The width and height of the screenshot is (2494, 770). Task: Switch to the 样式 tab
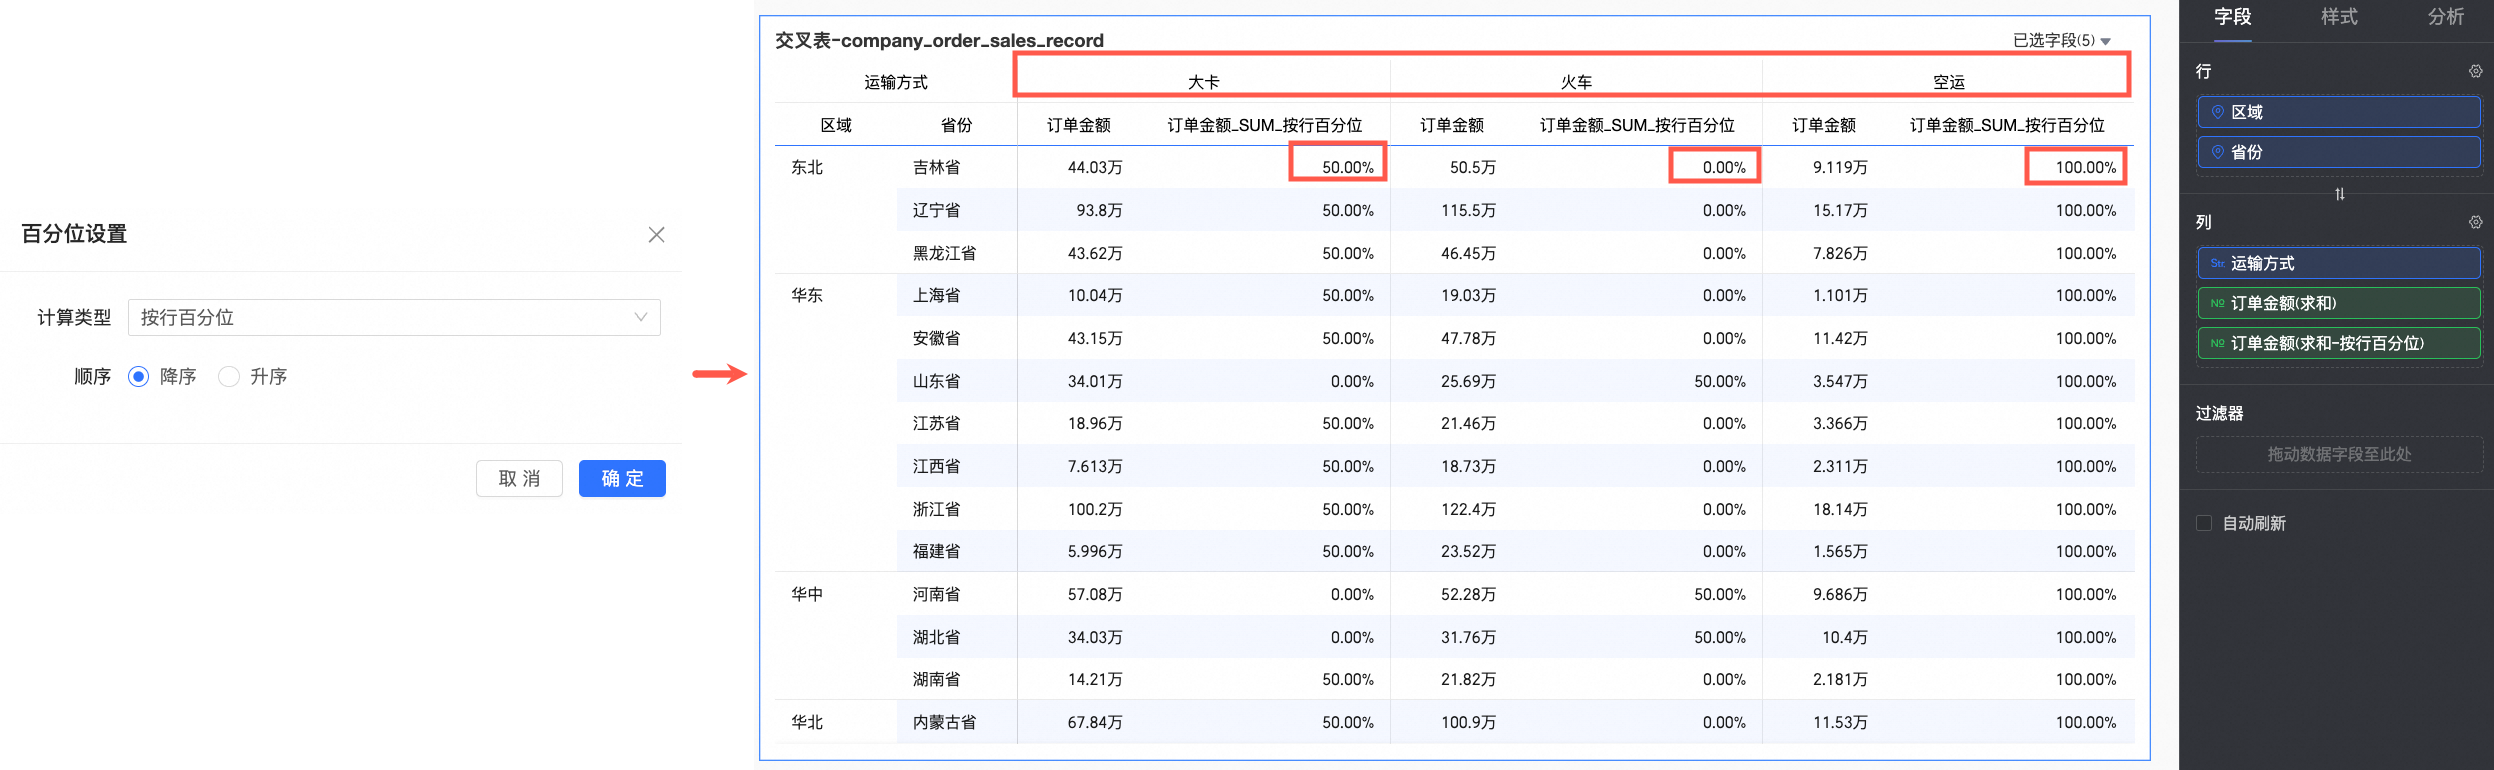(x=2339, y=17)
